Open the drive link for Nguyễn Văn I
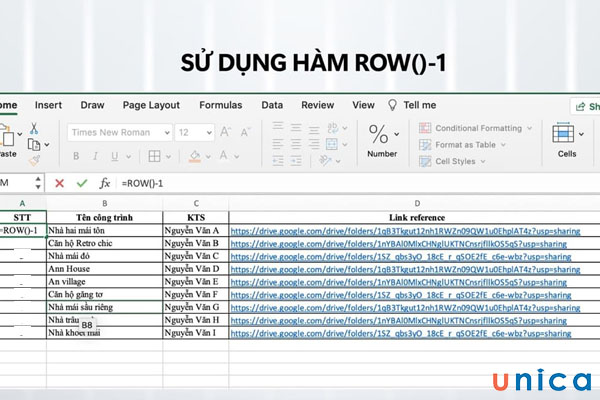 (x=401, y=334)
